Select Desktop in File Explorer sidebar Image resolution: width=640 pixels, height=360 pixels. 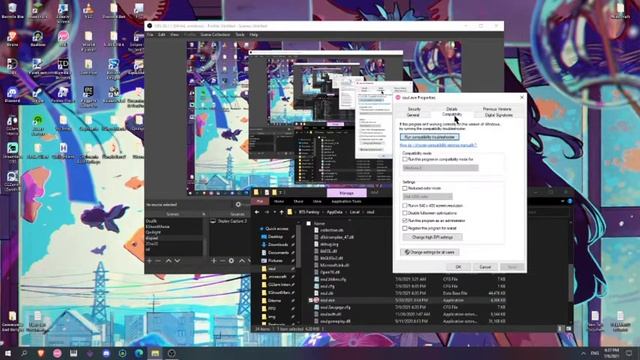(x=276, y=237)
